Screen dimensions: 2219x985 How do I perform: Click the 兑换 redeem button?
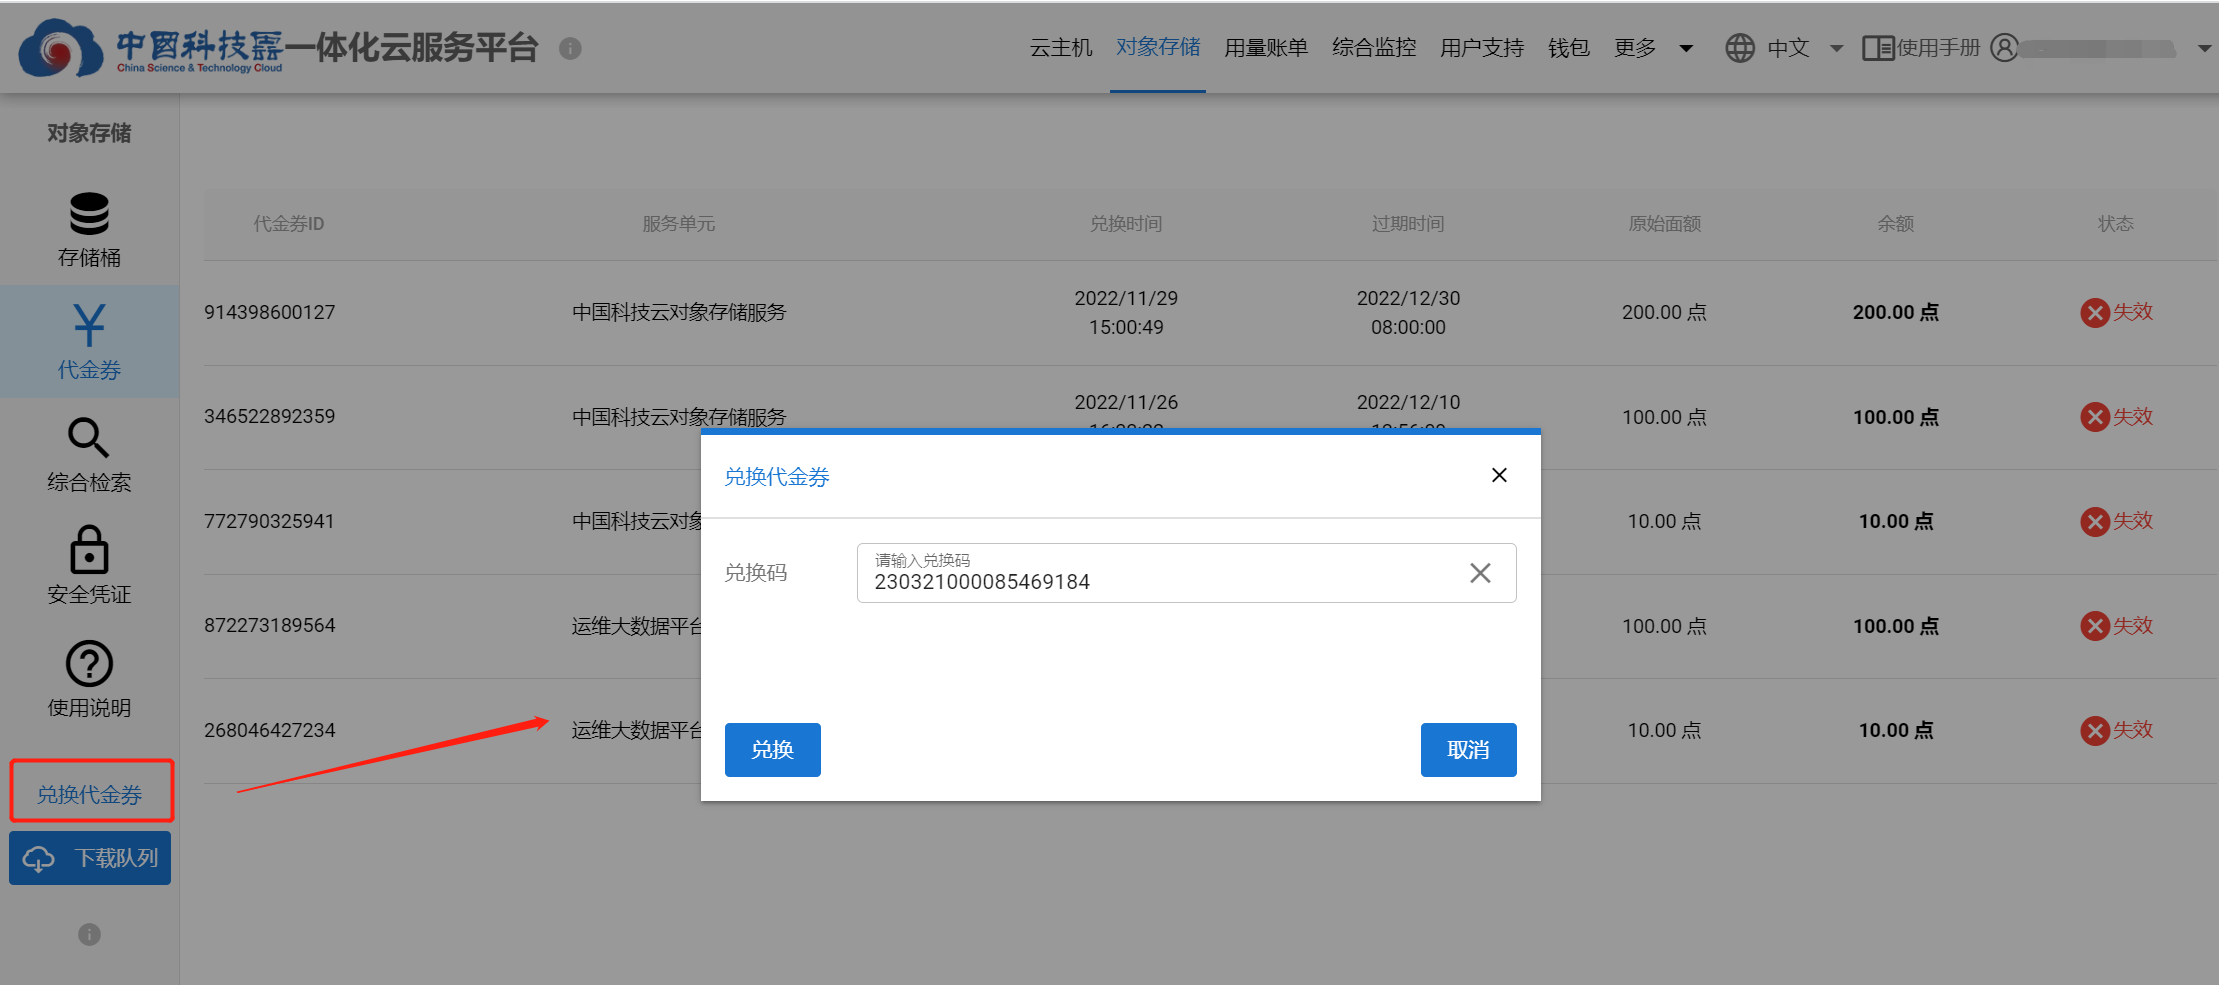[773, 750]
